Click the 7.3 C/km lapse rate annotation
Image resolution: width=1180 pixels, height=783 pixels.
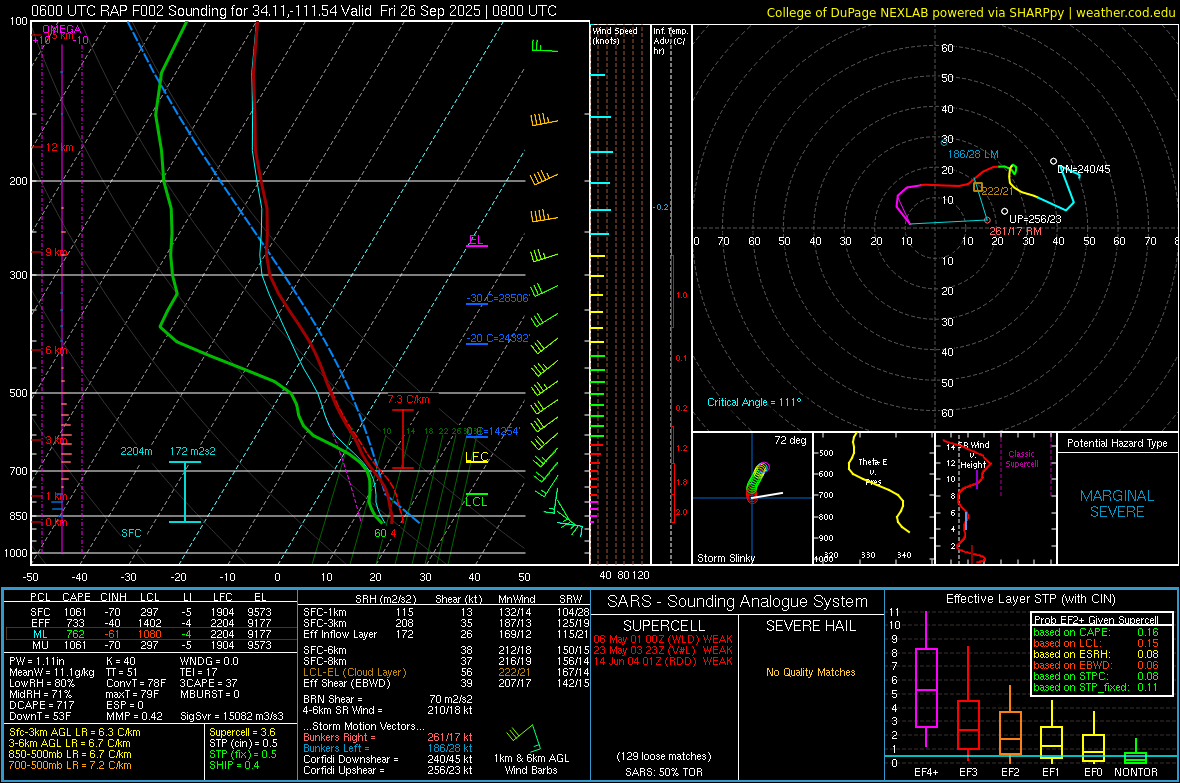click(409, 399)
